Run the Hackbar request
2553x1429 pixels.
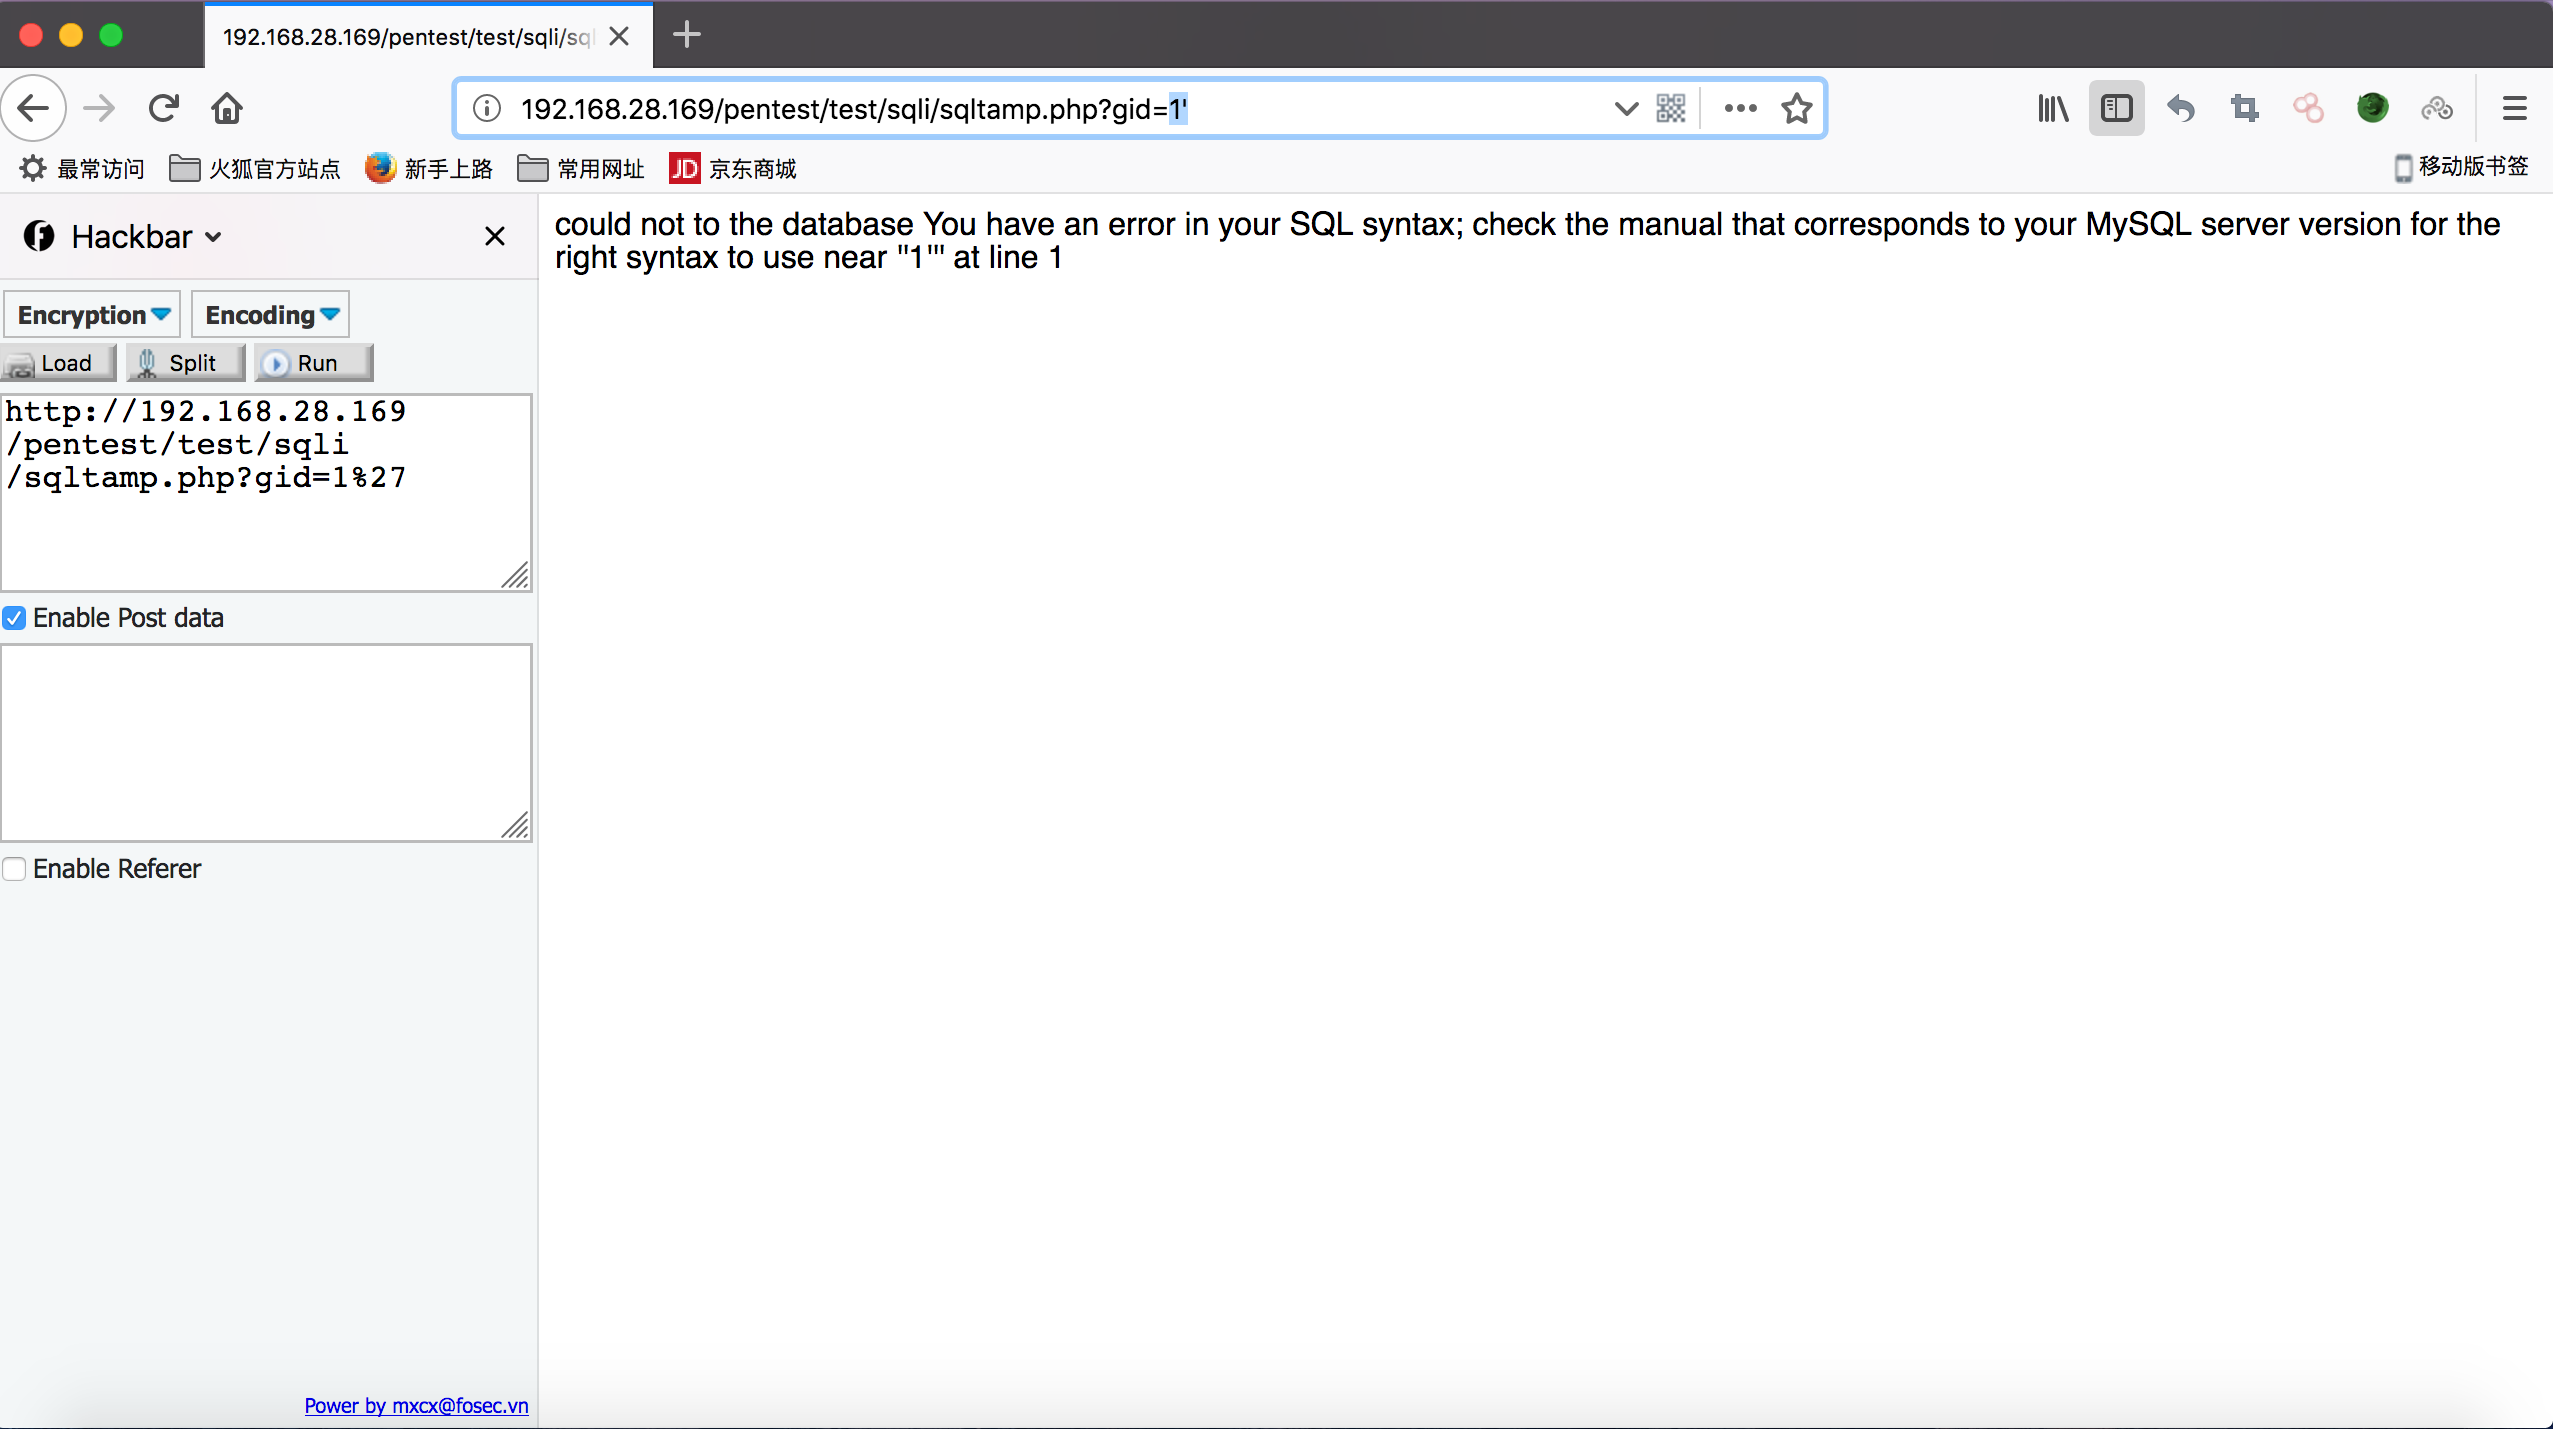[x=314, y=363]
